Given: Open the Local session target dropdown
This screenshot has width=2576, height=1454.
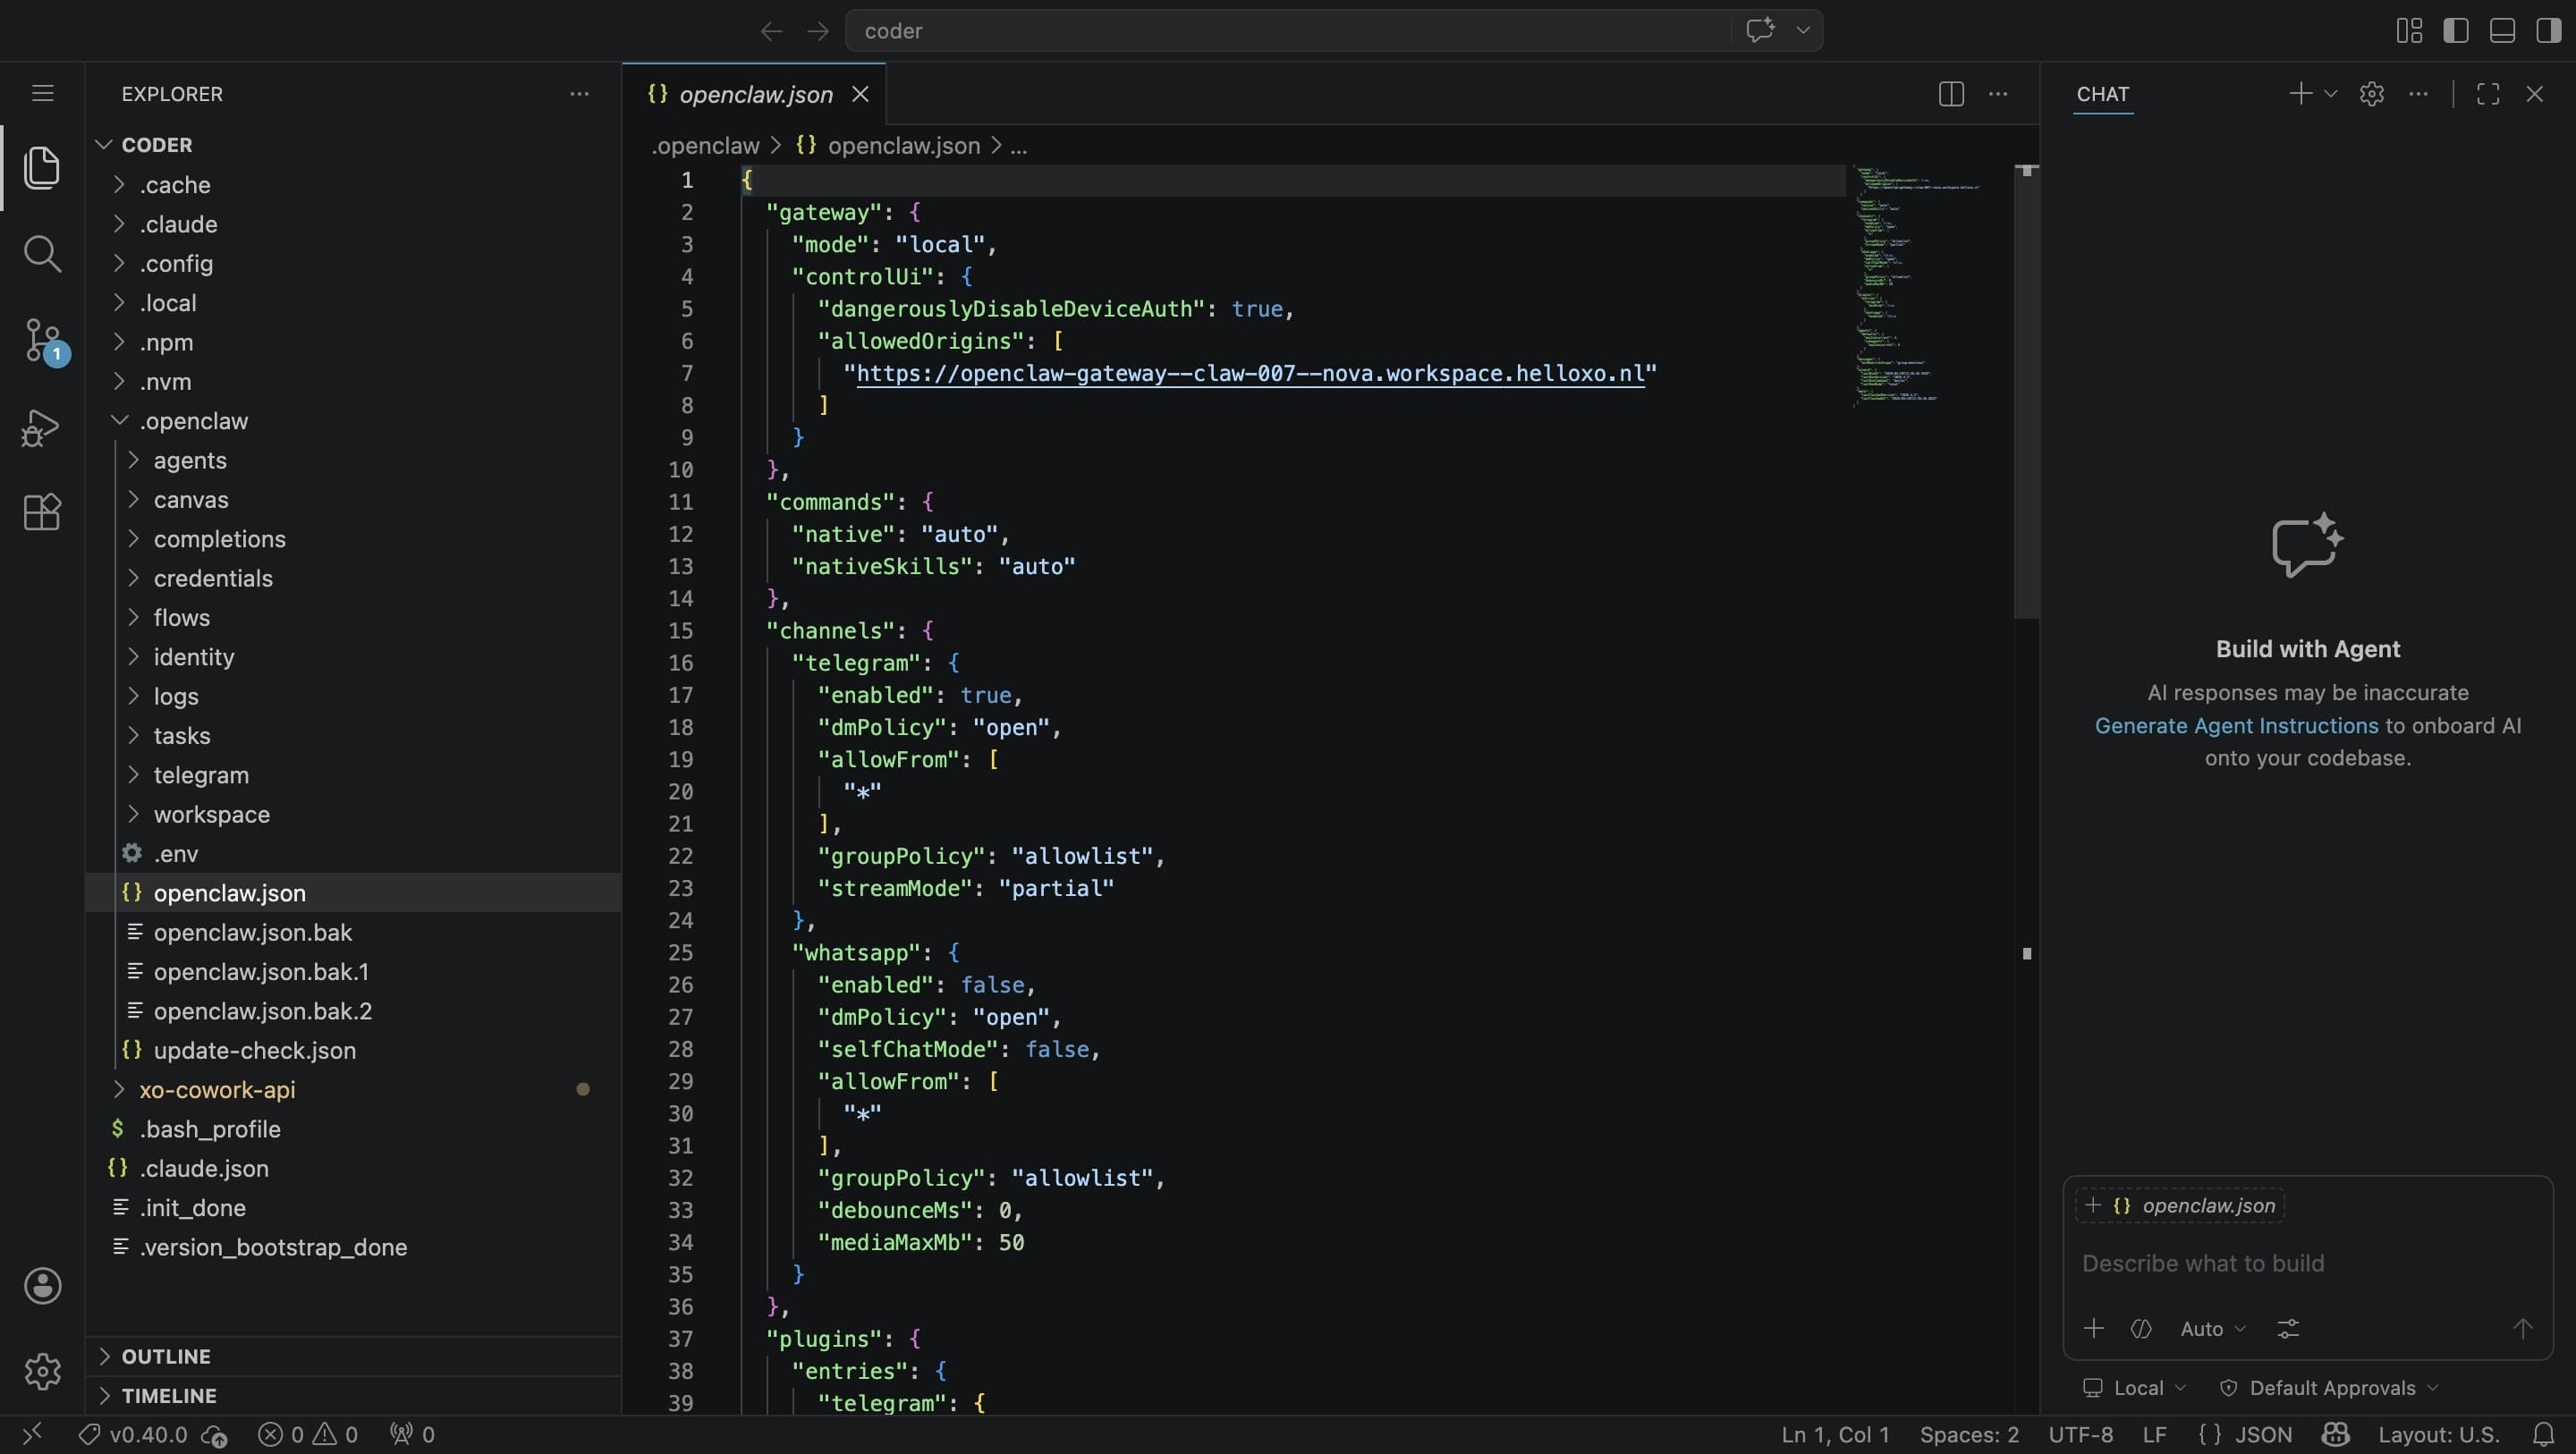Looking at the screenshot, I should 2134,1388.
